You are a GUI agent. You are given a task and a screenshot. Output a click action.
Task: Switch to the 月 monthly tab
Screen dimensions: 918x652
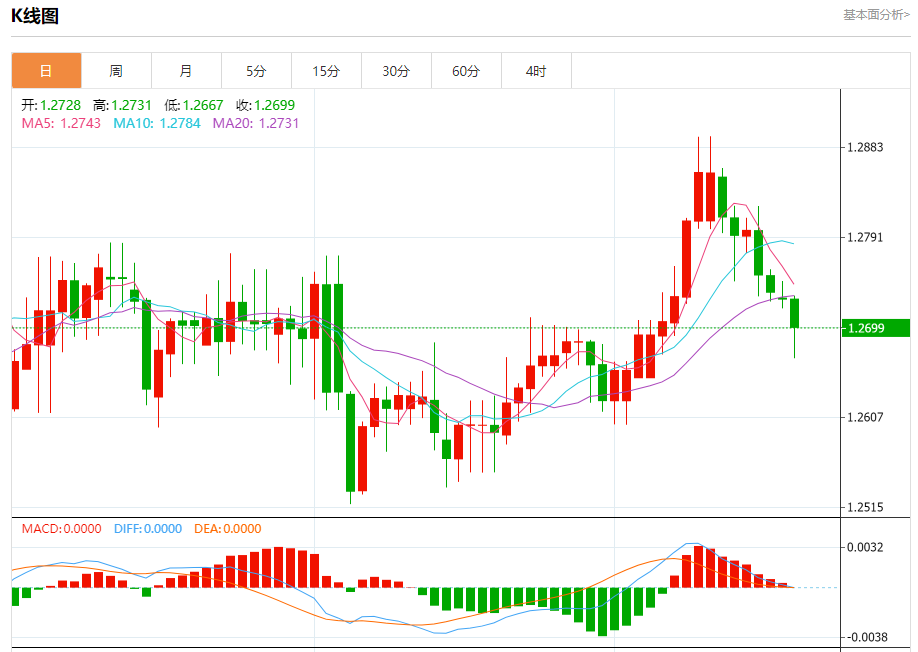[x=186, y=71]
